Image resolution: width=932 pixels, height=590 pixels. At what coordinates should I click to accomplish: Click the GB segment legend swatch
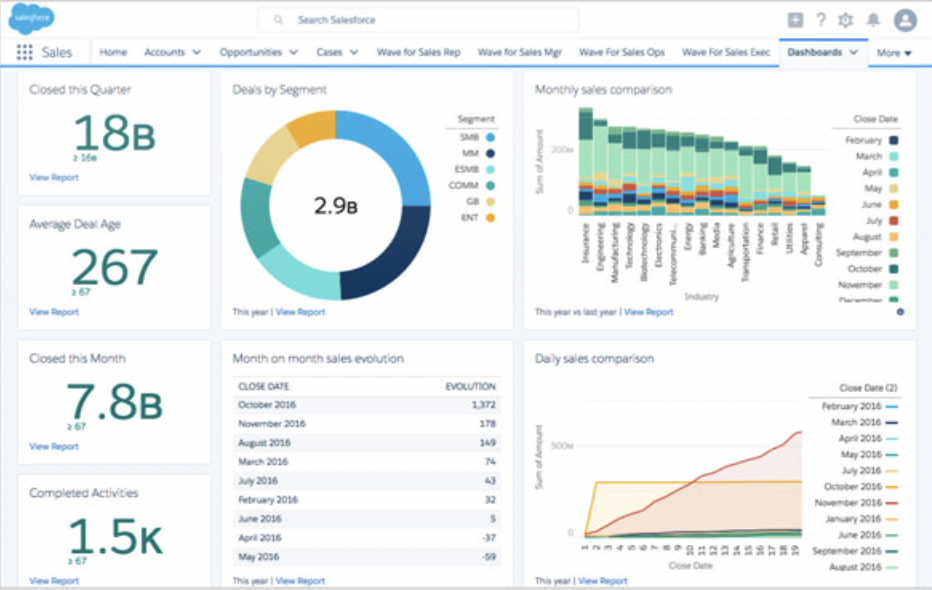tap(490, 201)
